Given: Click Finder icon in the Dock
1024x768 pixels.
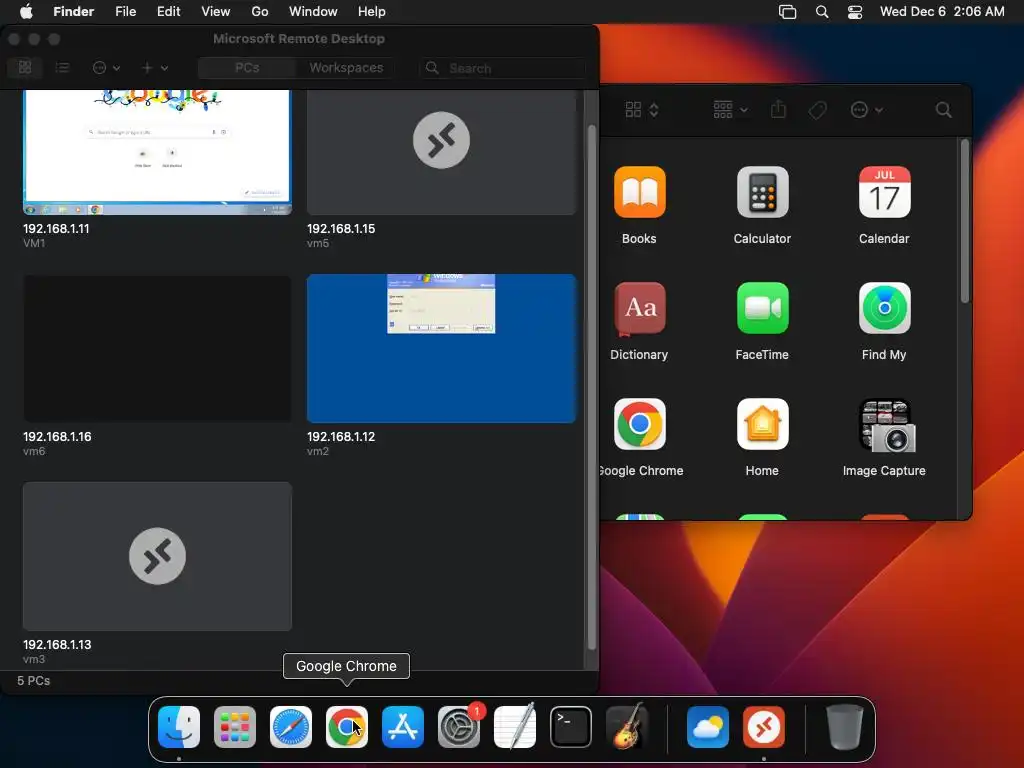Looking at the screenshot, I should [x=179, y=727].
